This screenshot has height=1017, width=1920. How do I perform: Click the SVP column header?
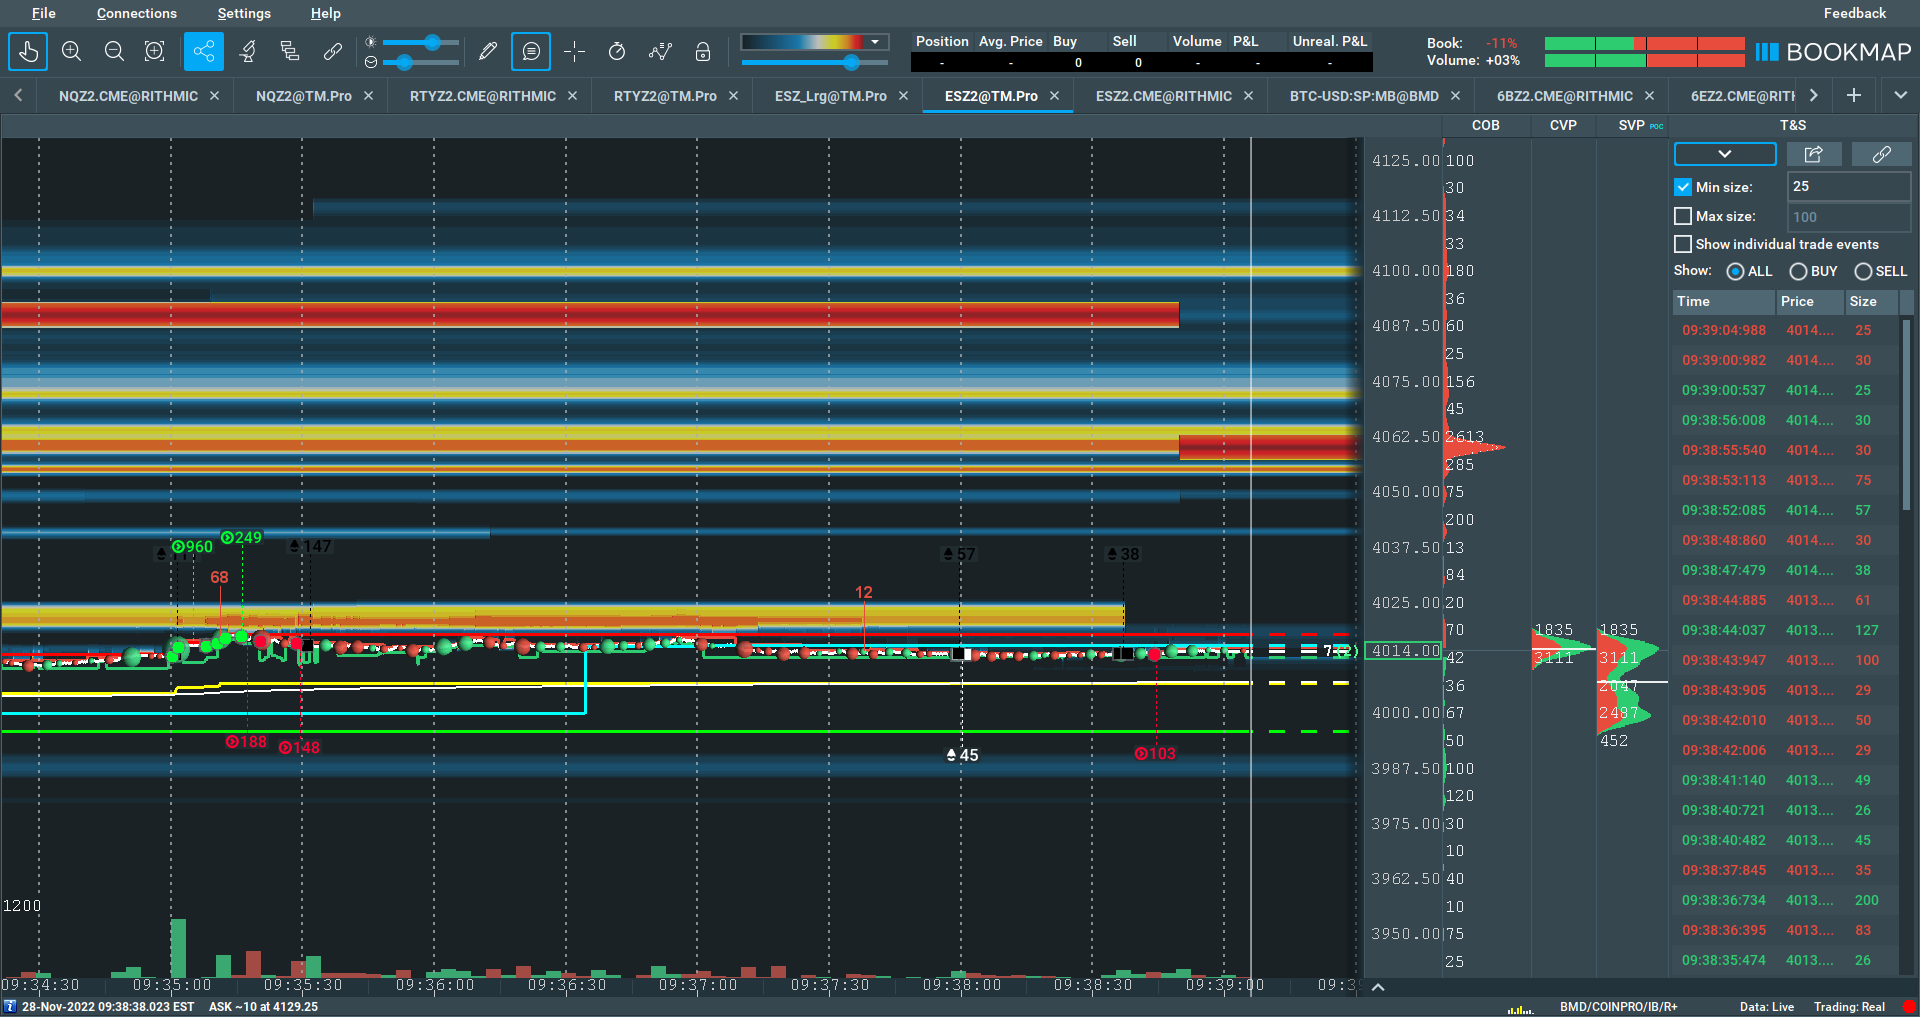click(1632, 125)
